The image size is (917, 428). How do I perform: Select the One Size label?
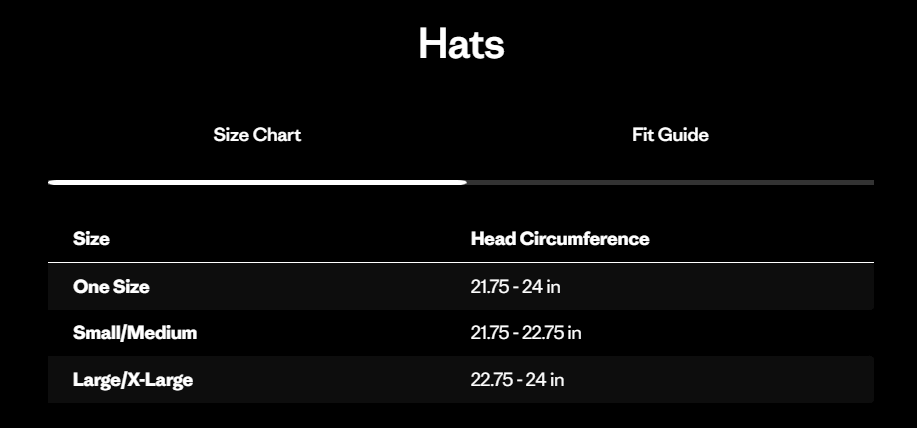[111, 287]
